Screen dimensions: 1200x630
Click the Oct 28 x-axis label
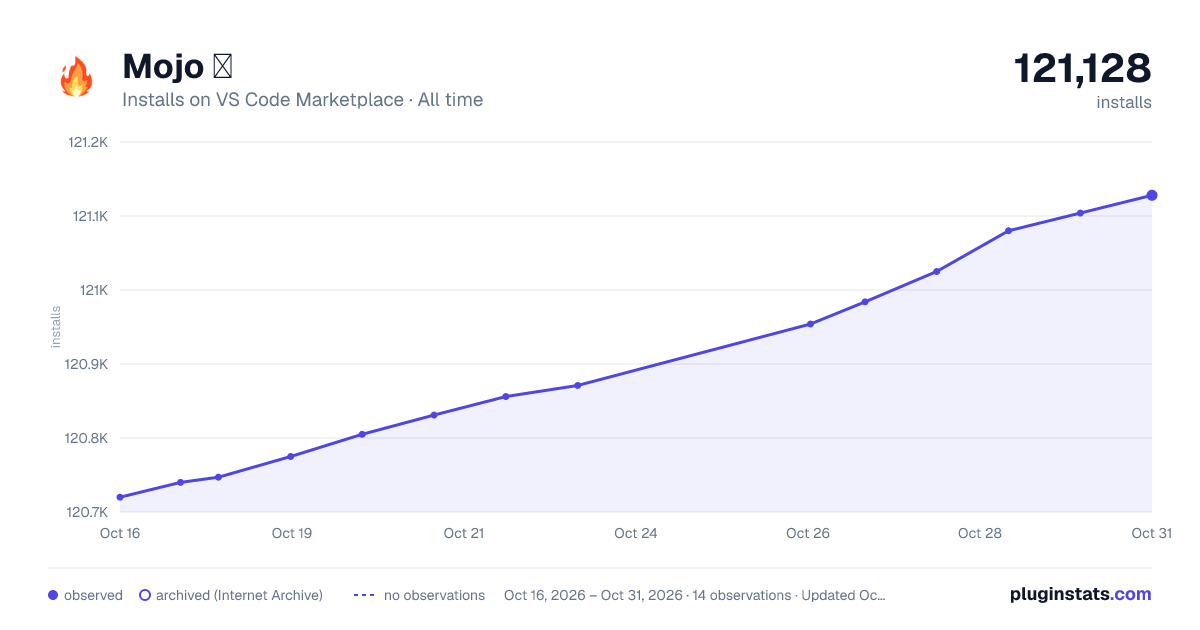(980, 533)
